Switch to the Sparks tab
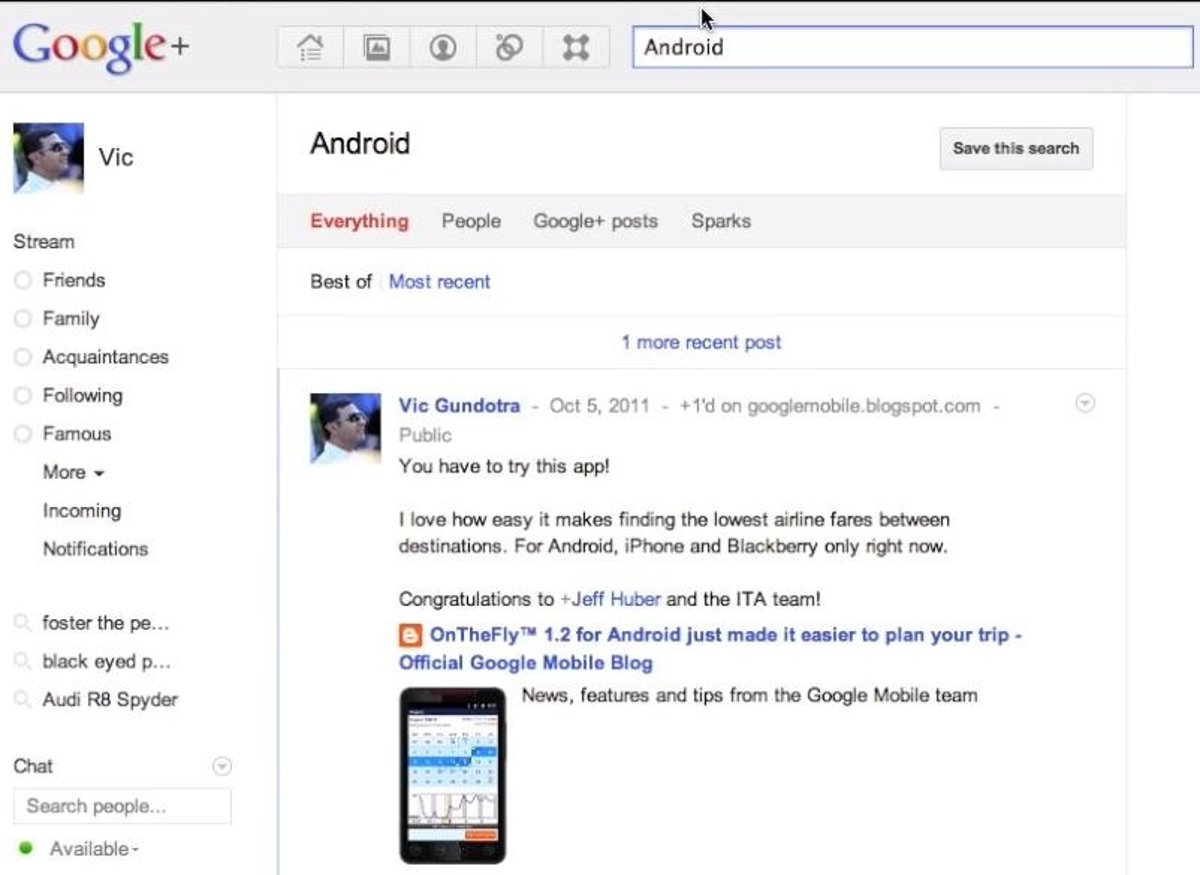Image resolution: width=1200 pixels, height=875 pixels. (720, 221)
